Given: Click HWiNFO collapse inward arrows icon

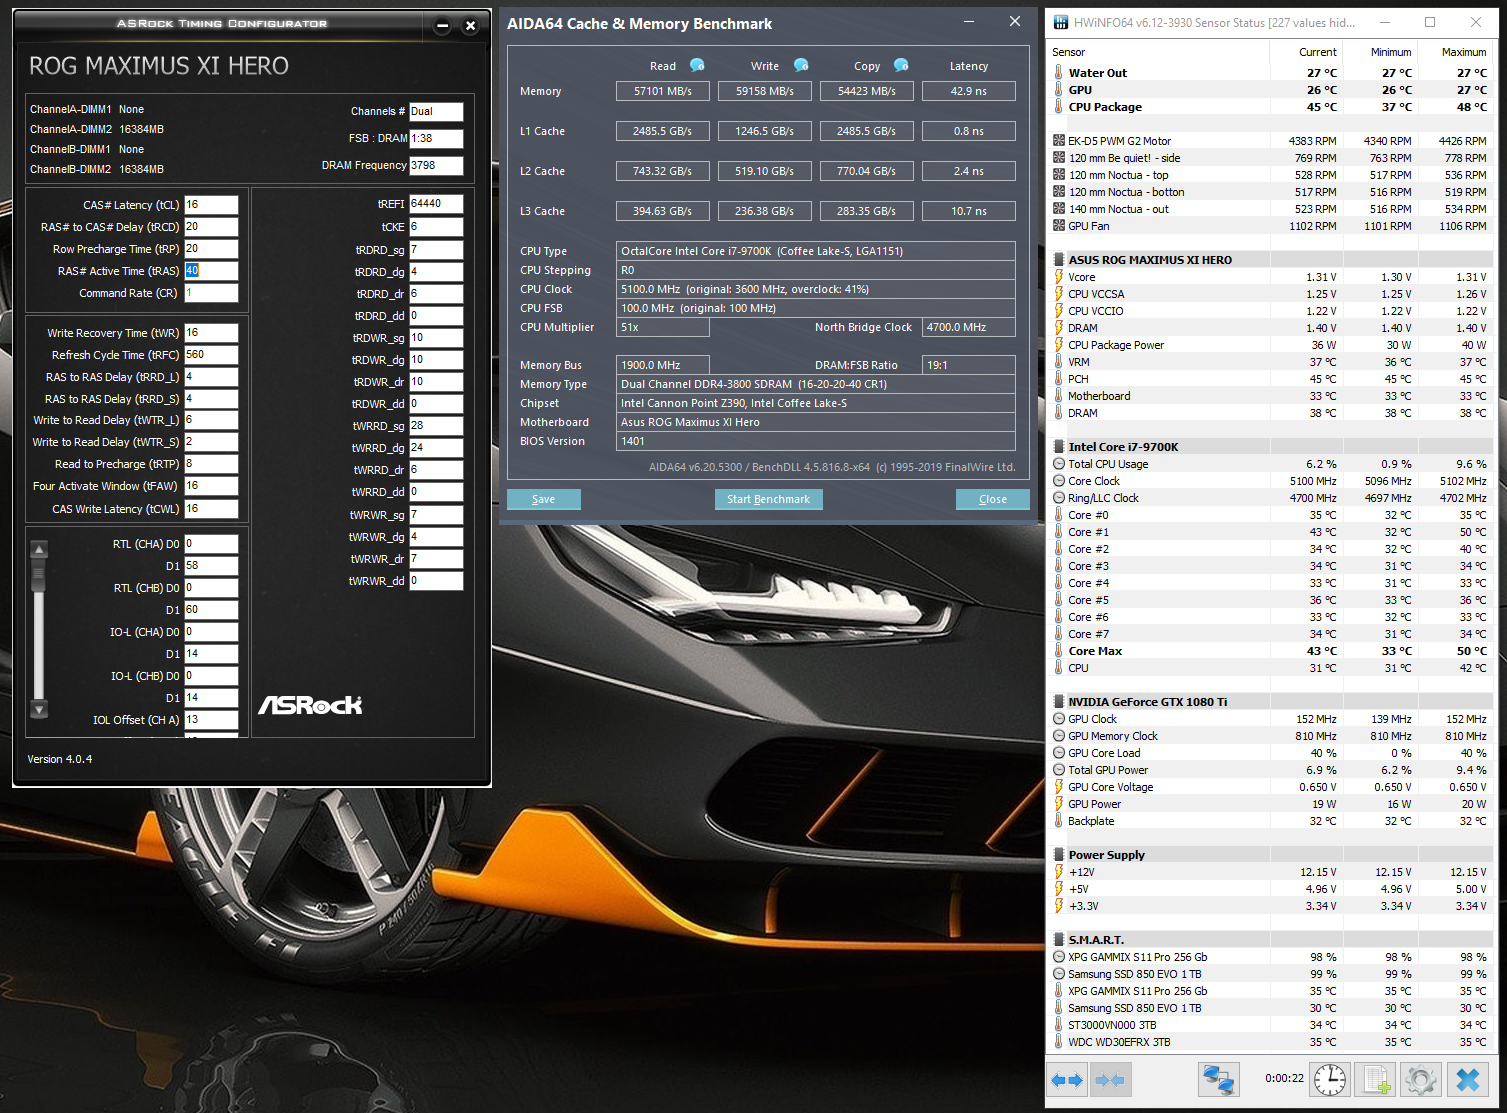Looking at the screenshot, I should (1110, 1080).
